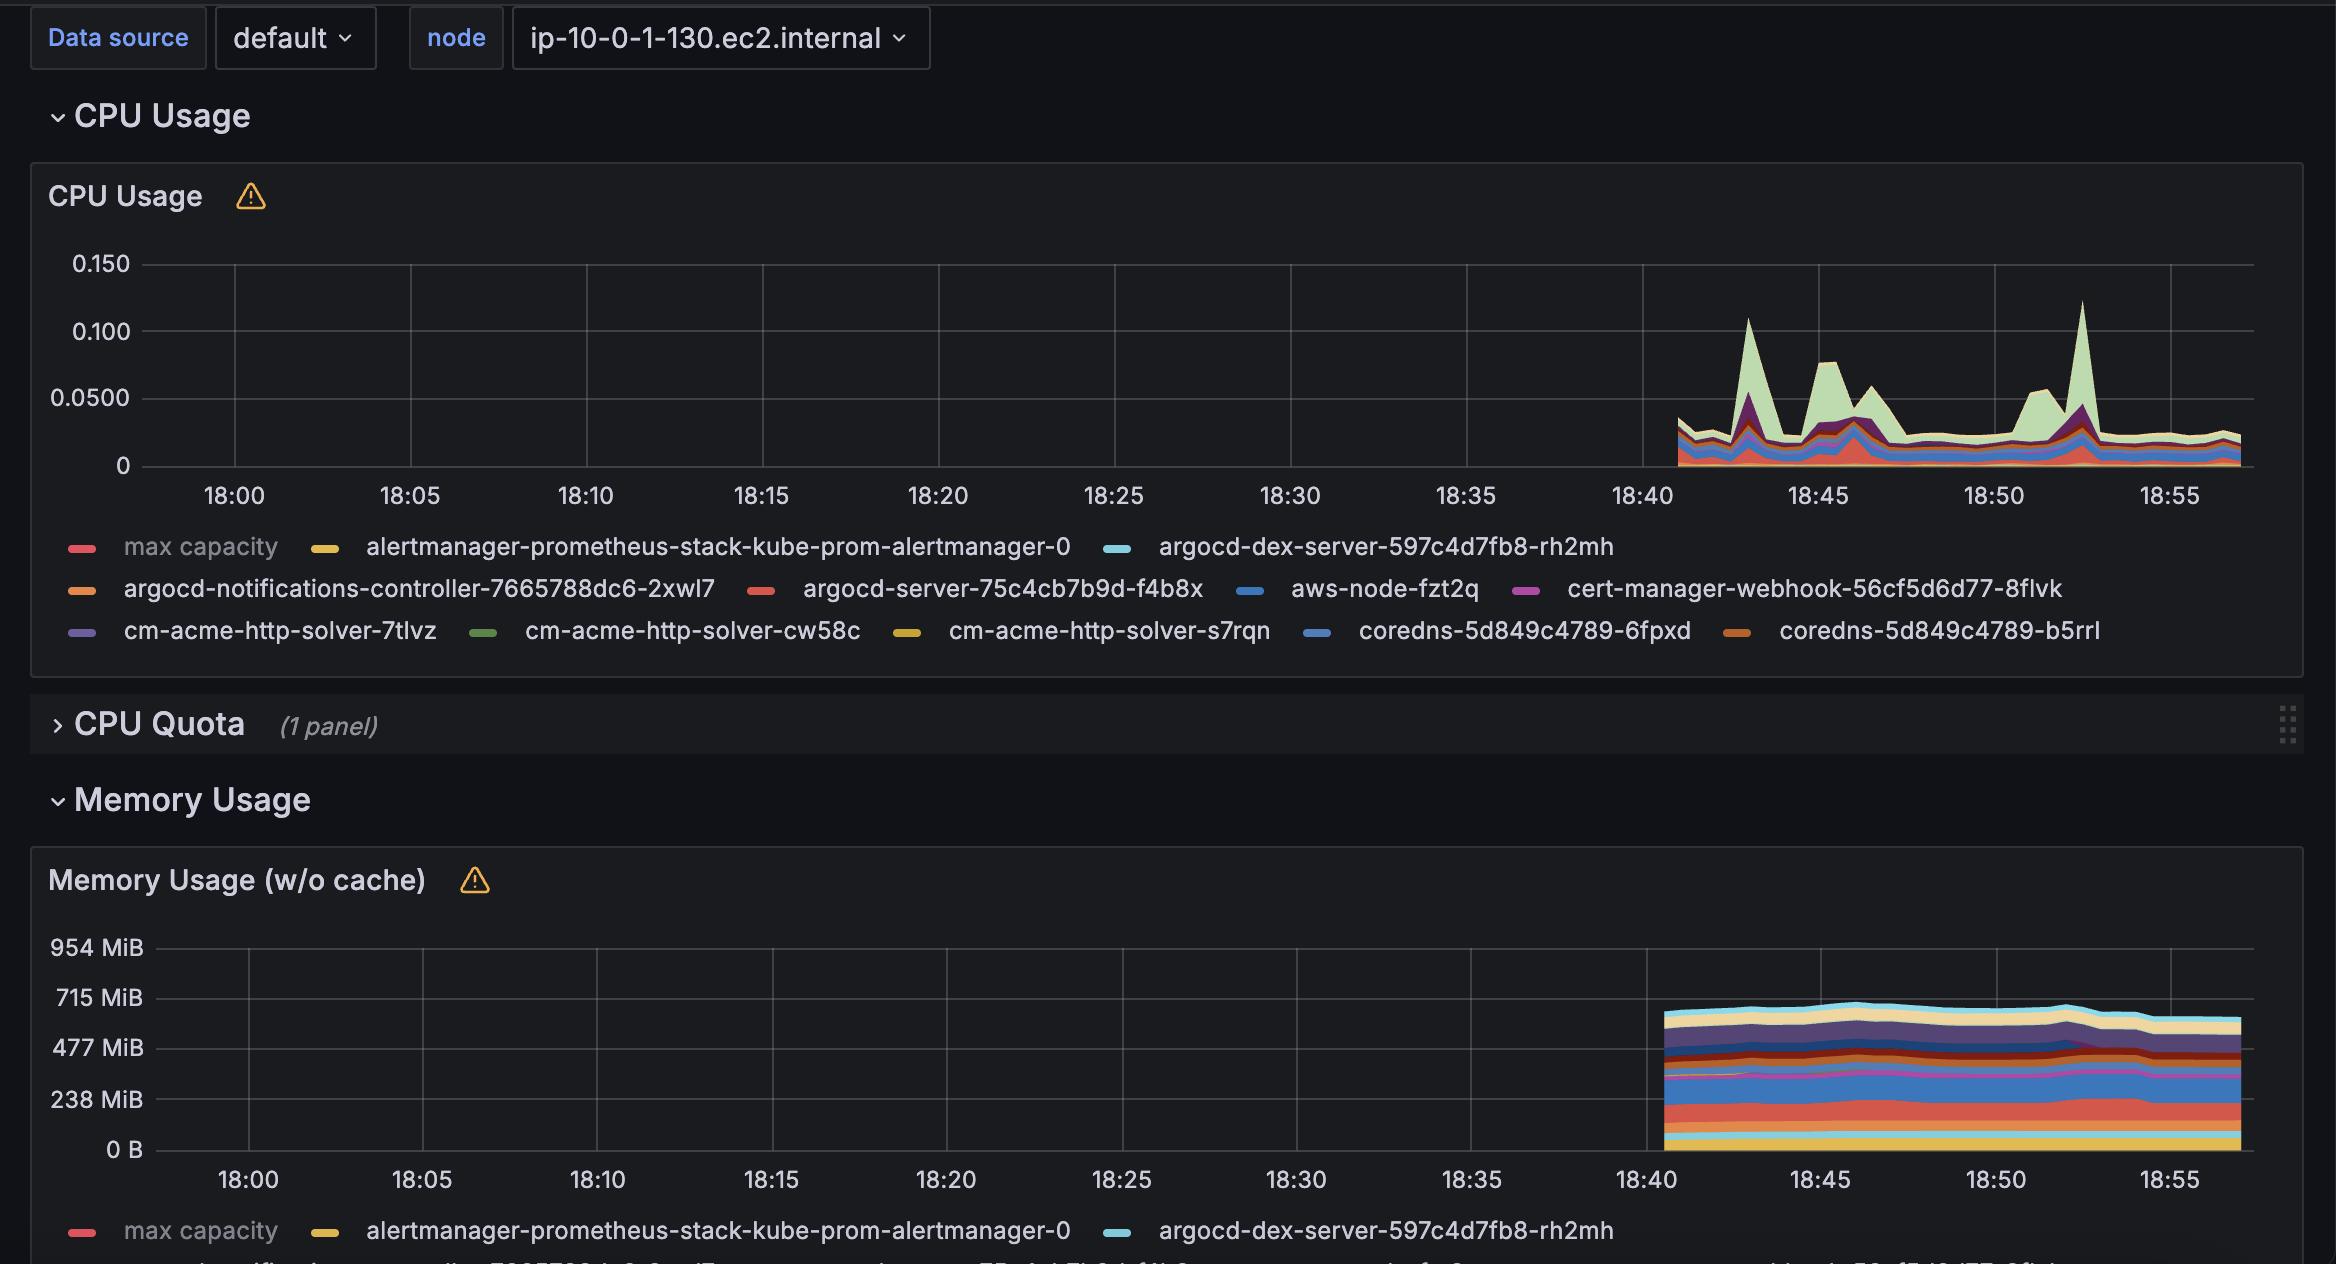Toggle aws-node-fzt2q series visibility

[x=1384, y=590]
